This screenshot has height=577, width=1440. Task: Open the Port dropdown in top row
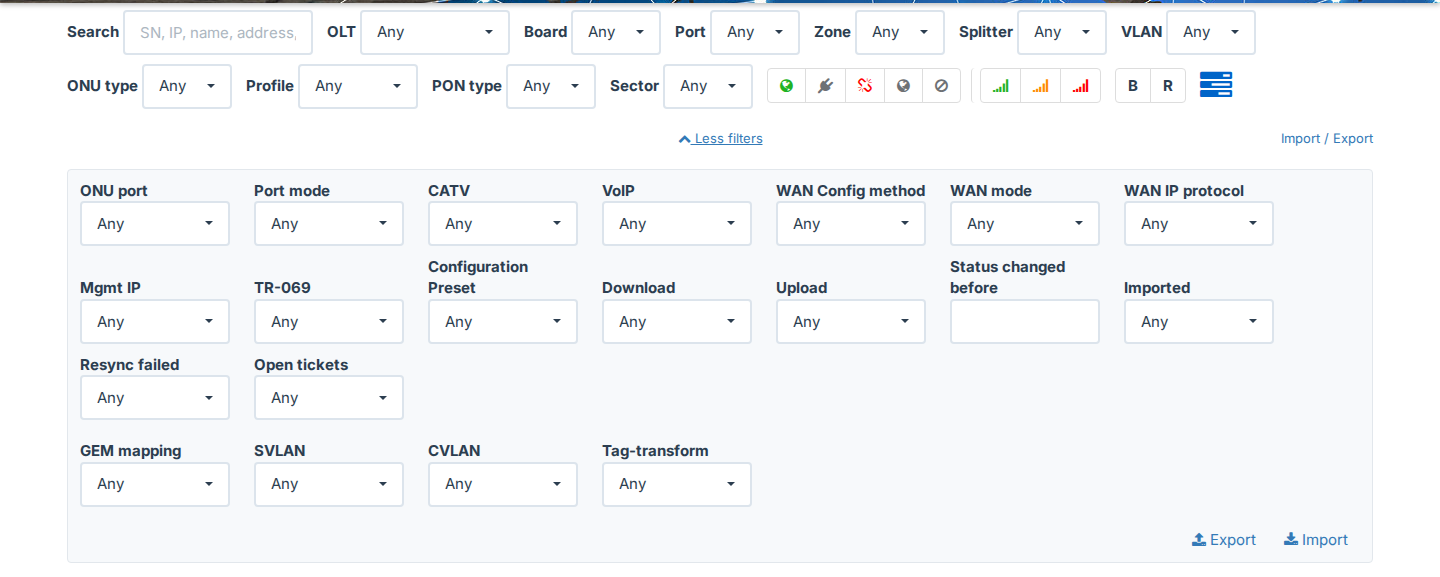755,32
